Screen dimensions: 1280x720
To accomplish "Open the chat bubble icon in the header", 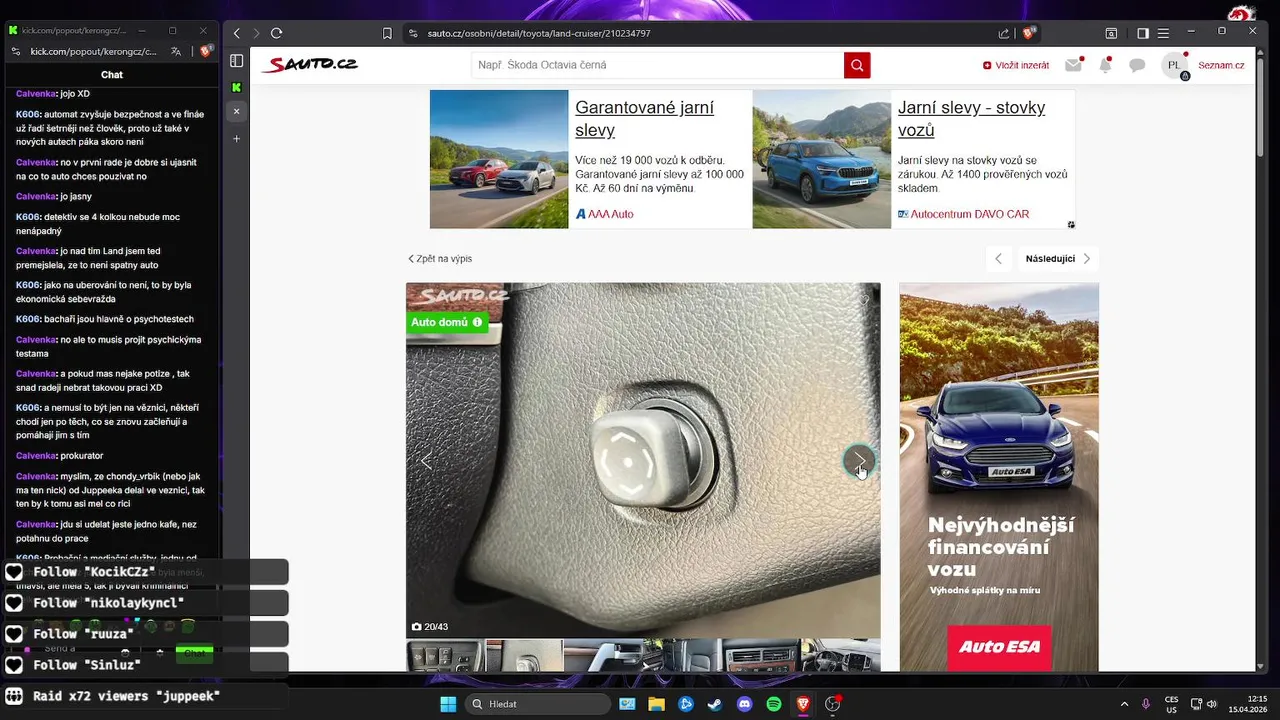I will tap(1137, 65).
